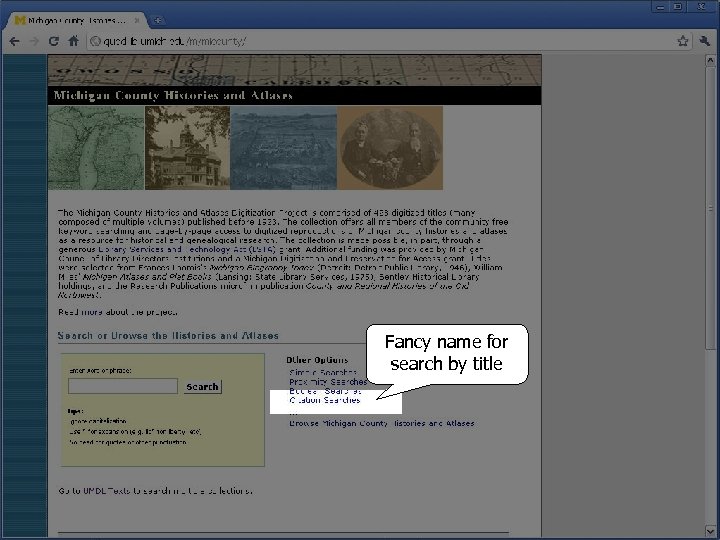This screenshot has height=540, width=720.
Task: Click the blue landscape thumbnail image
Action: click(283, 148)
